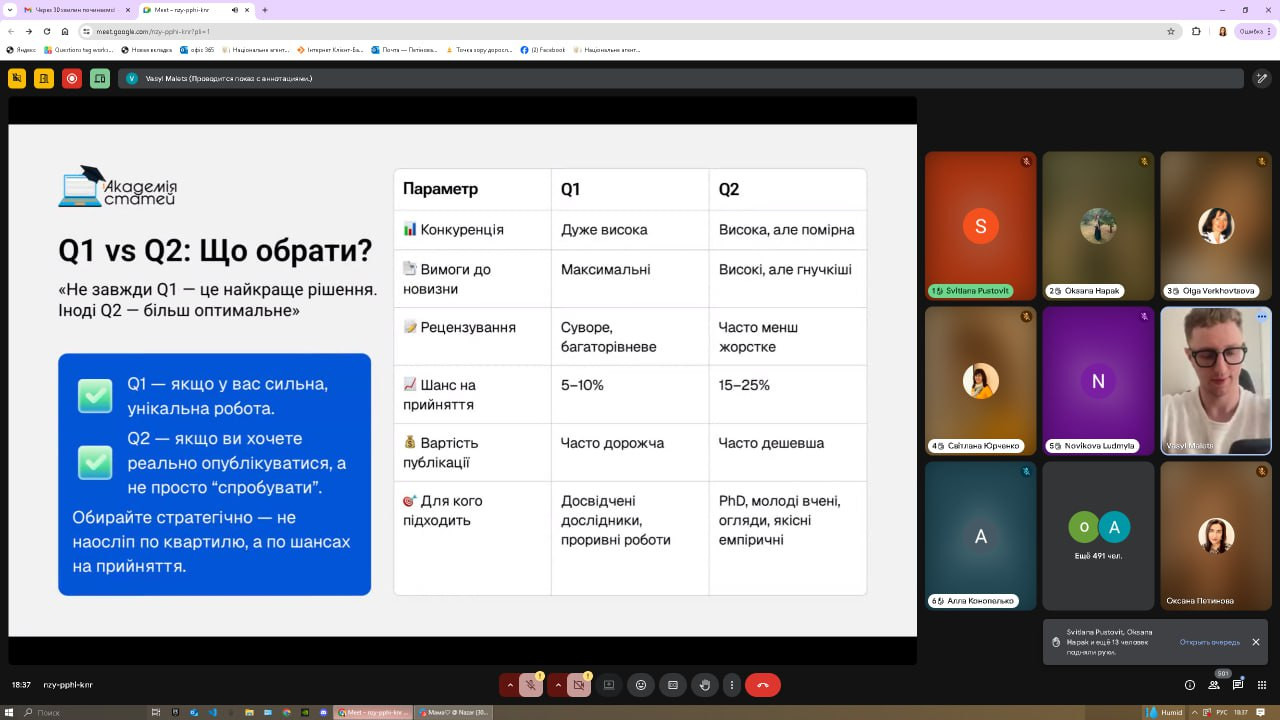The height and width of the screenshot is (720, 1280).
Task: Open options on Vasyl Maleta's tile
Action: point(1262,316)
